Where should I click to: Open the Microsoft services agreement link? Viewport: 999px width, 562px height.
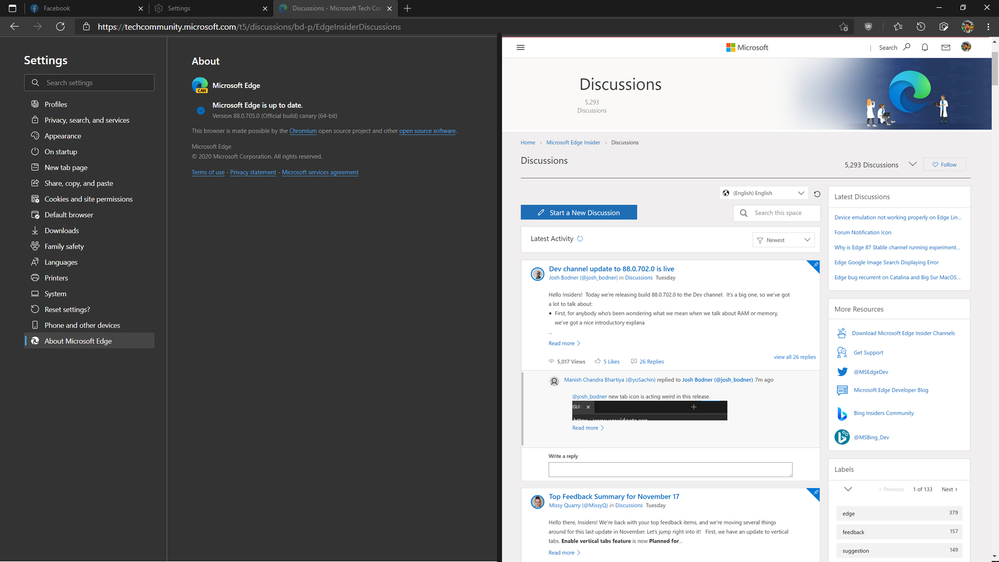(x=320, y=172)
